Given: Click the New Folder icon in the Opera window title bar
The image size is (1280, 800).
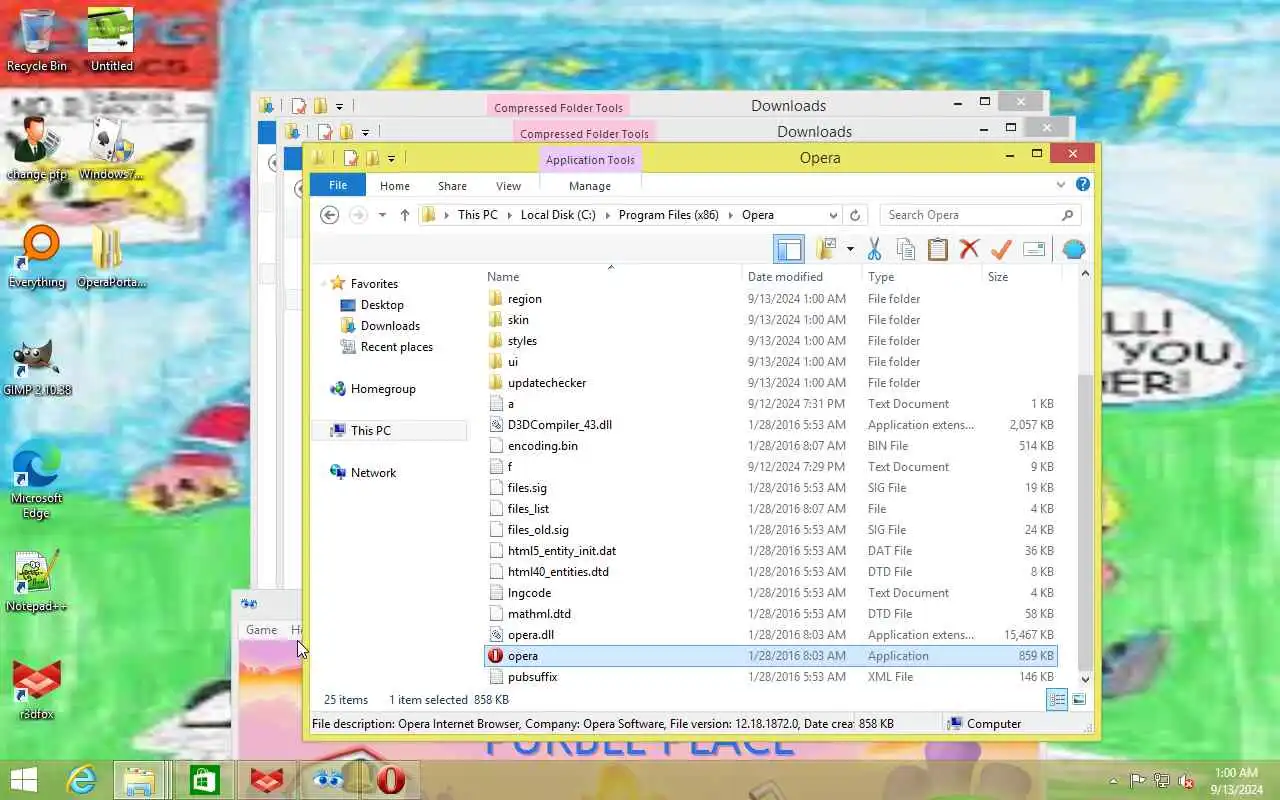Looking at the screenshot, I should (373, 158).
